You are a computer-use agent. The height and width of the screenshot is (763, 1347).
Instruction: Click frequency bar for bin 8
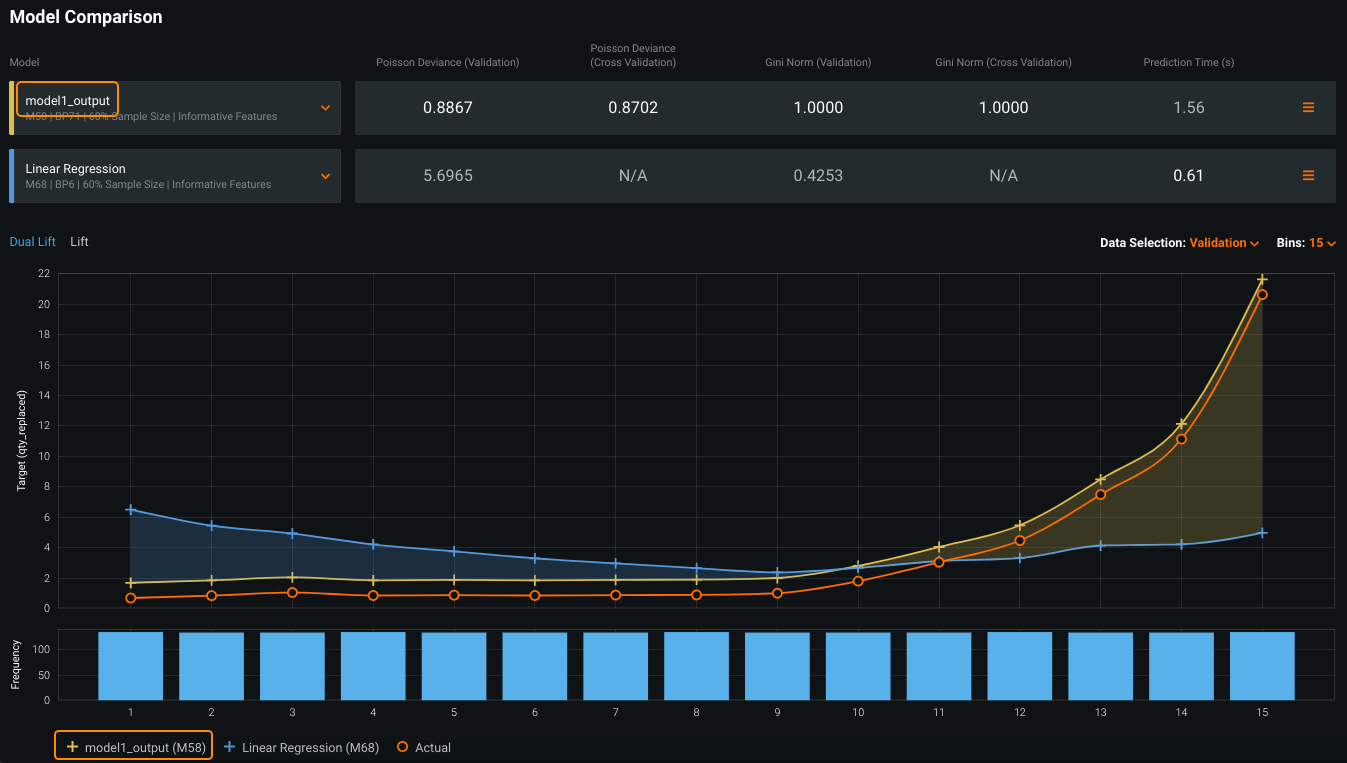point(696,666)
